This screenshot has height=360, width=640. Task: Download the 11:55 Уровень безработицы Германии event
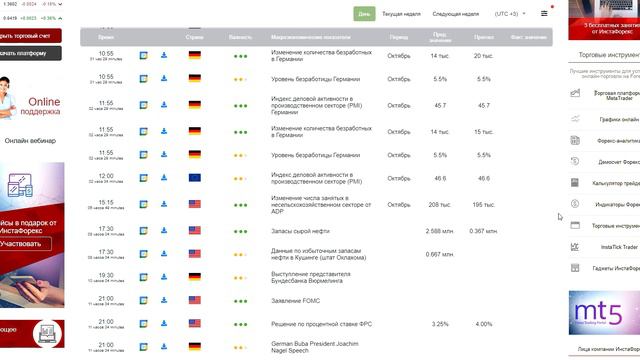(164, 154)
